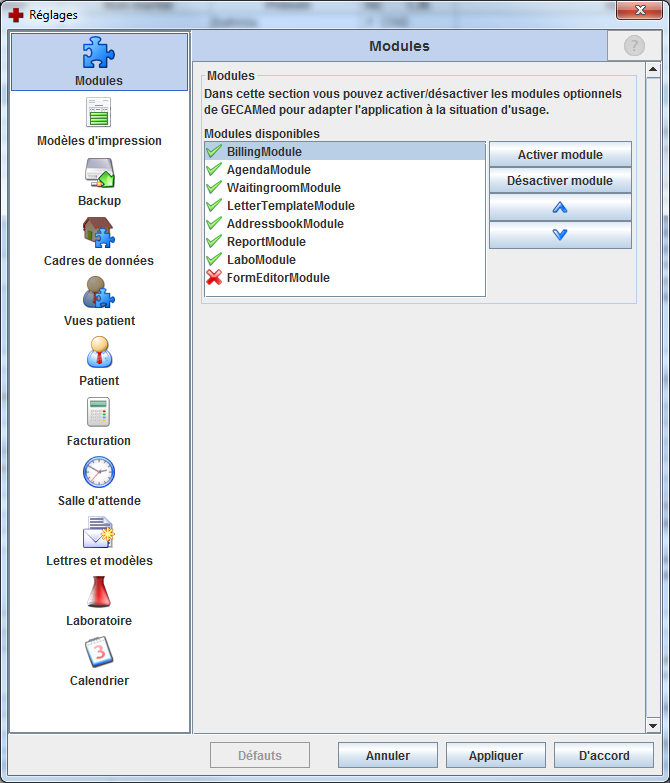Click scrollbar down arrow at bottom
The height and width of the screenshot is (783, 670).
pyautogui.click(x=652, y=725)
